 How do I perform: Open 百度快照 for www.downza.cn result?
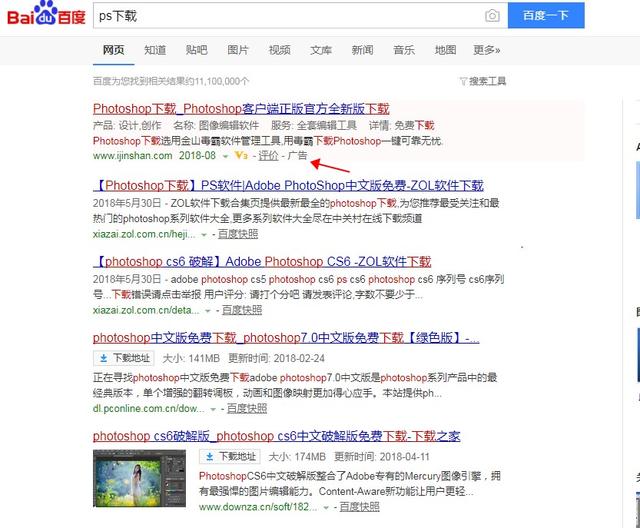coord(360,507)
